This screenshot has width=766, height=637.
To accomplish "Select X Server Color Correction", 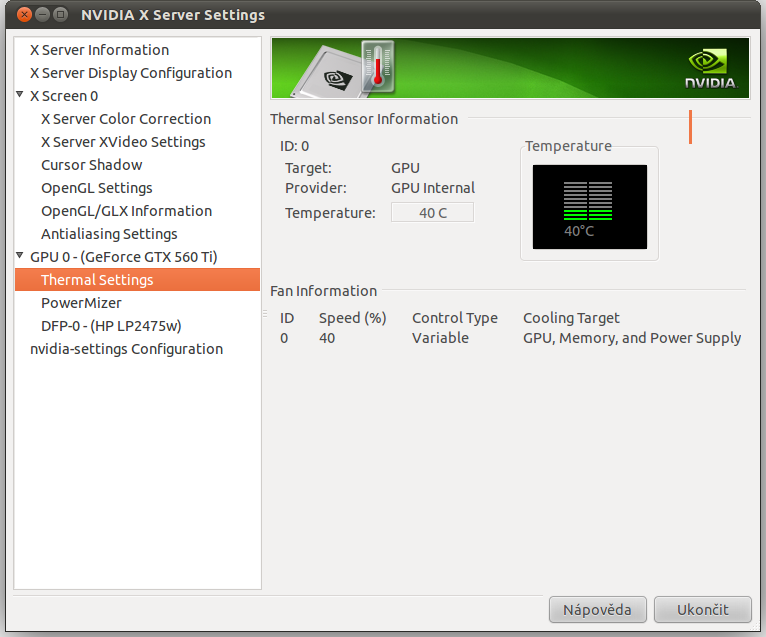I will click(x=125, y=119).
